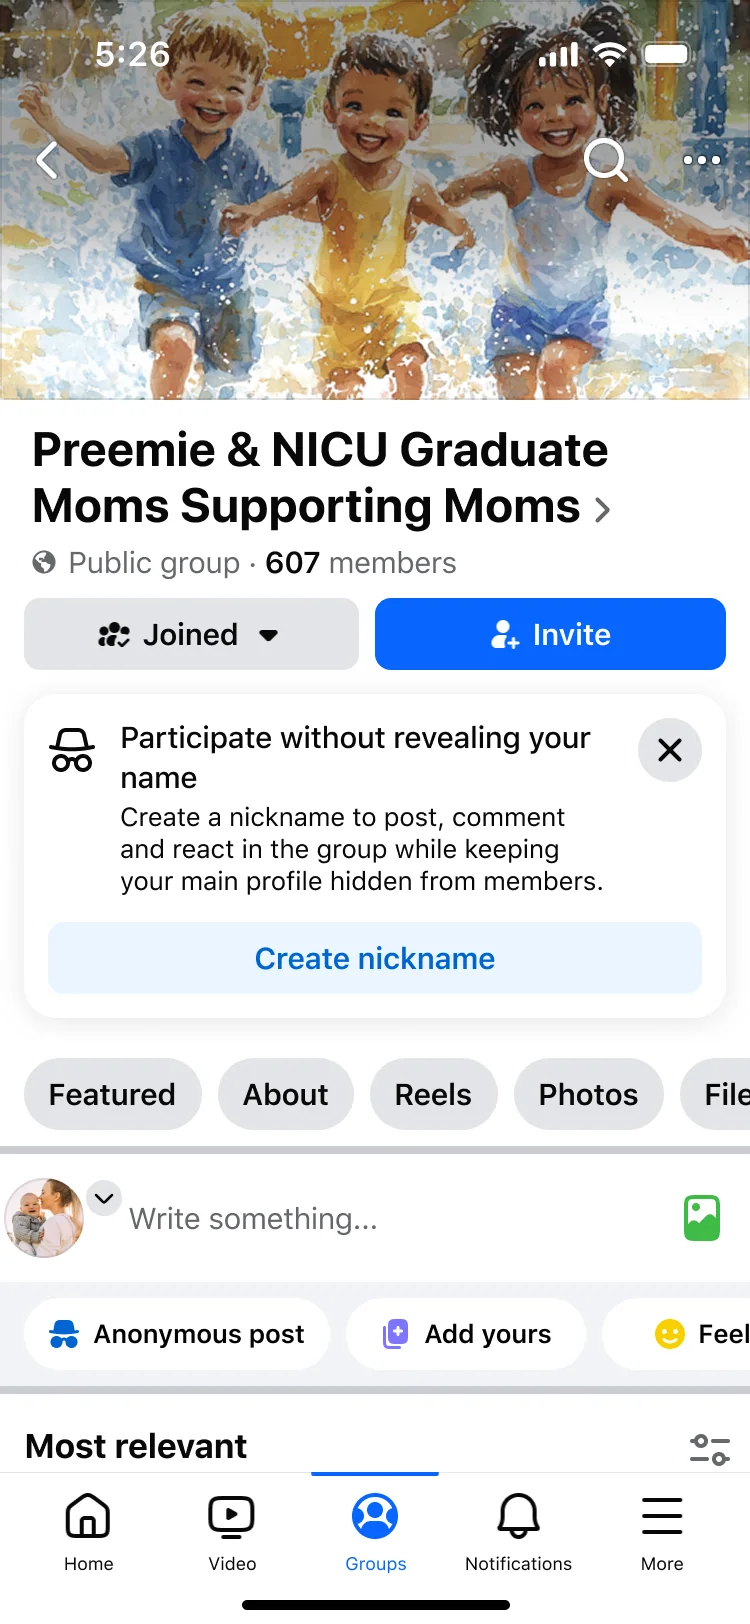
Task: Start an Anonymous post
Action: click(177, 1334)
